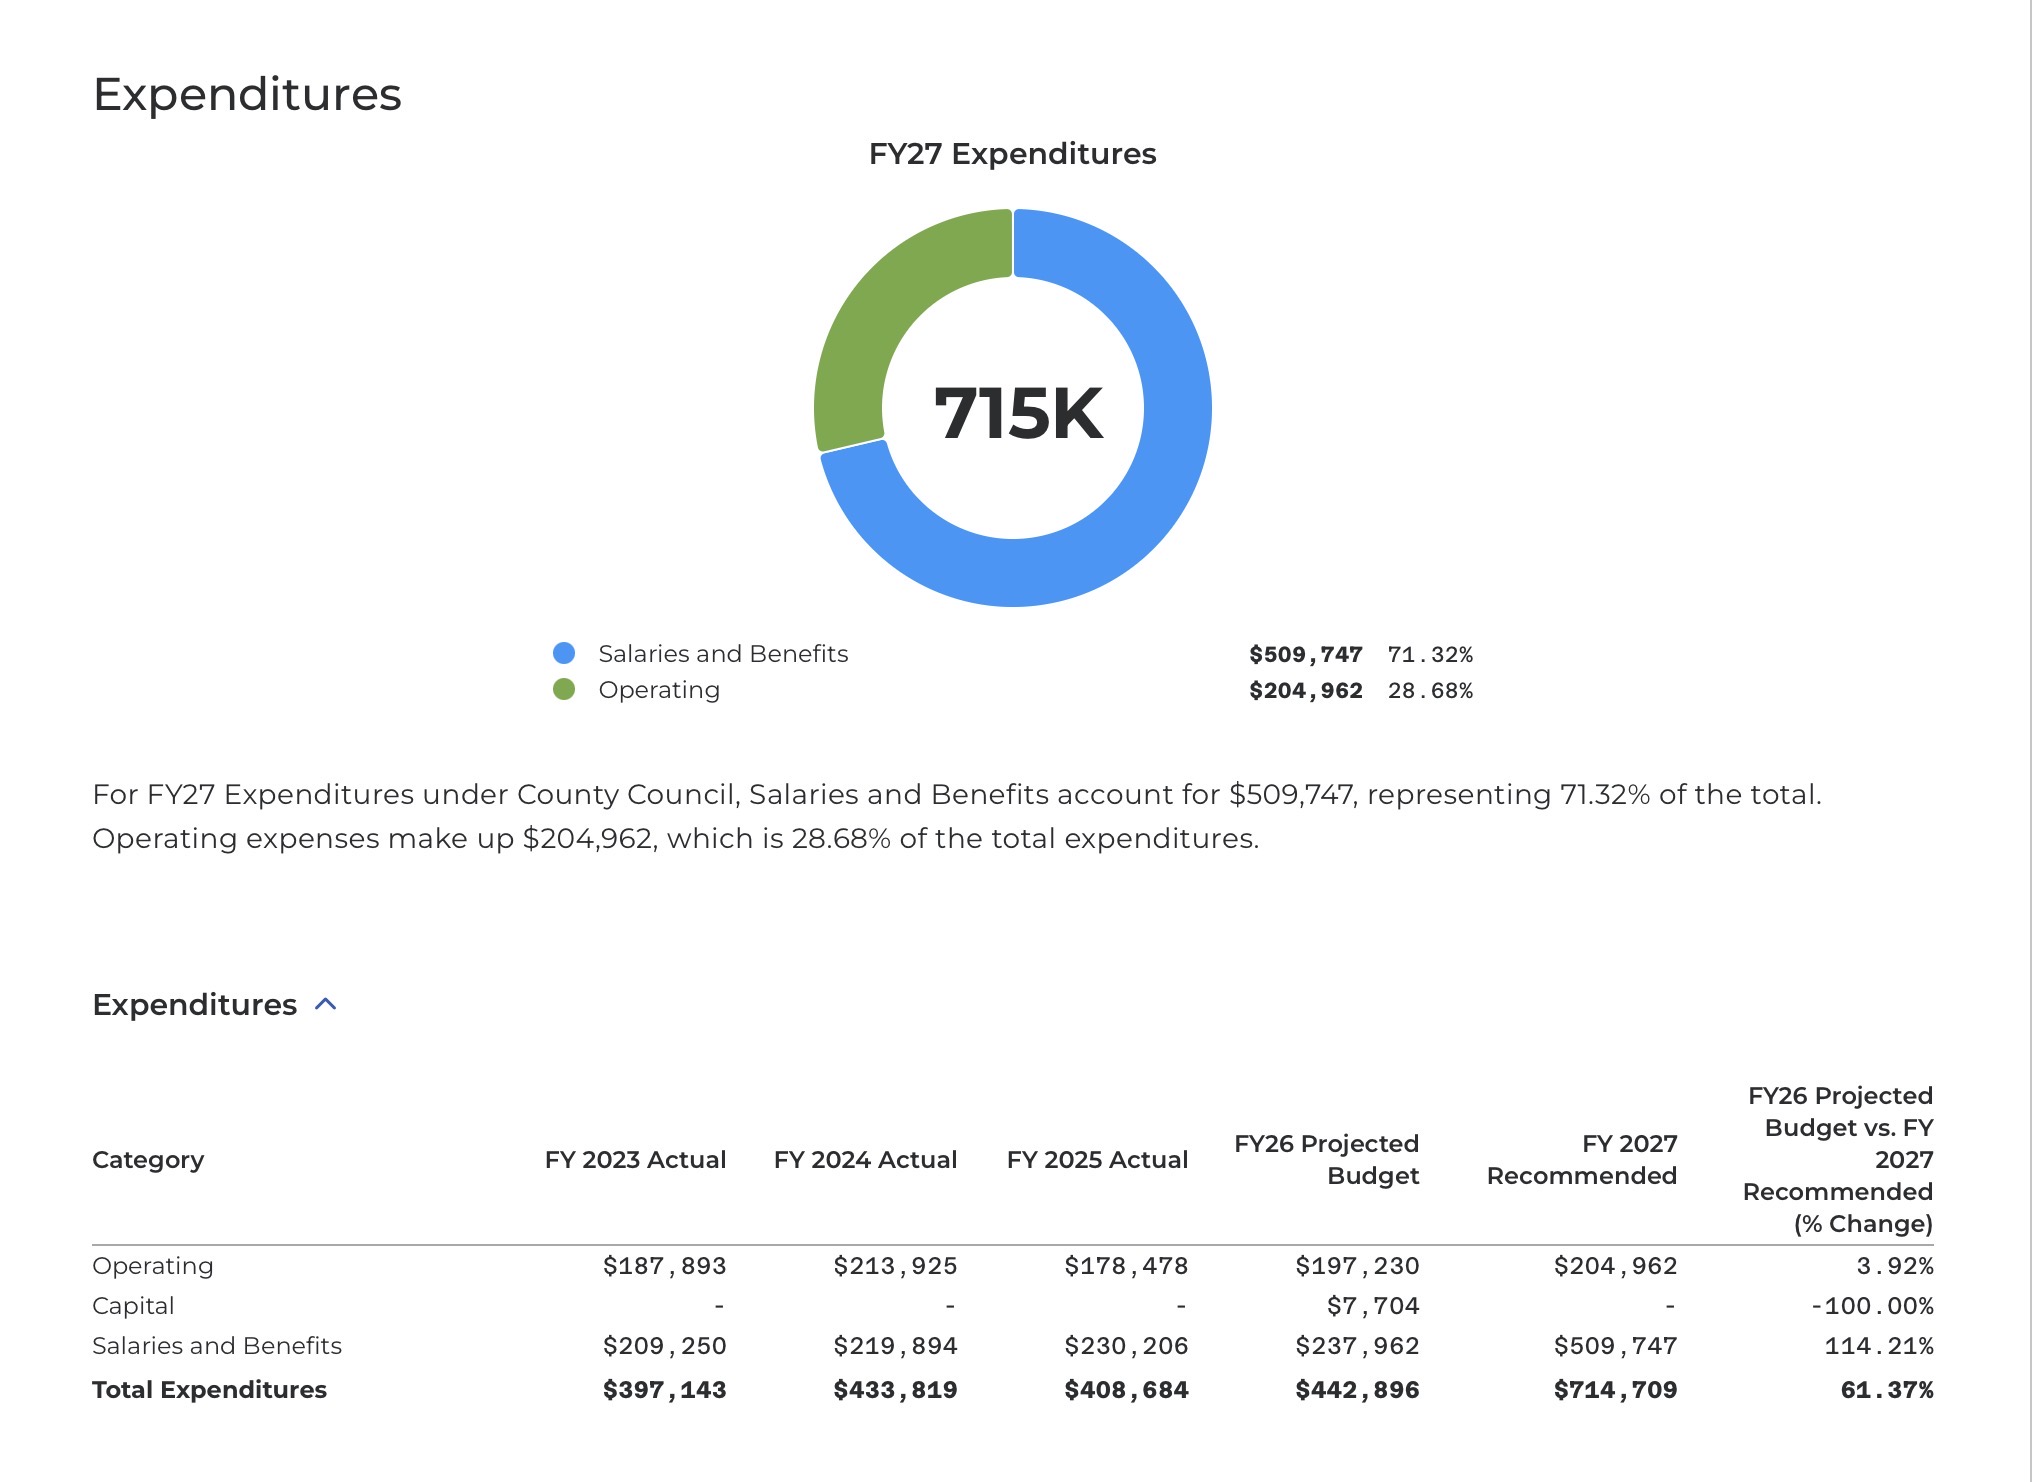Sort by FY 2023 Actual column header
The image size is (2032, 1482).
click(635, 1159)
